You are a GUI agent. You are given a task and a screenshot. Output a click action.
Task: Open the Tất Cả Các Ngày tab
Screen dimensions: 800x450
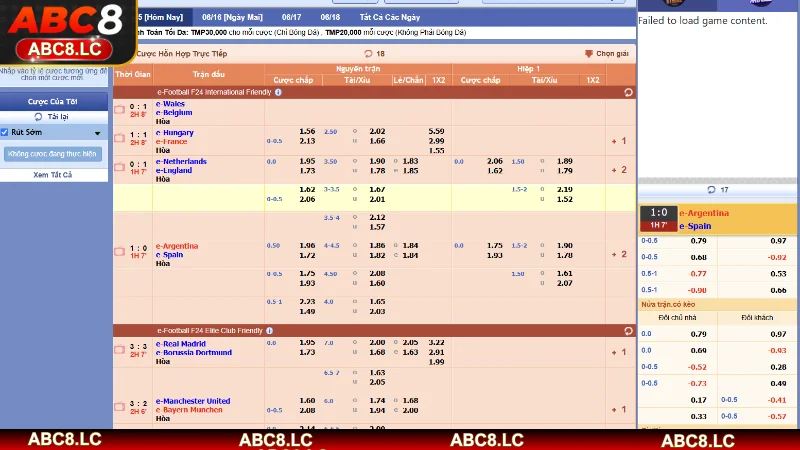click(390, 17)
